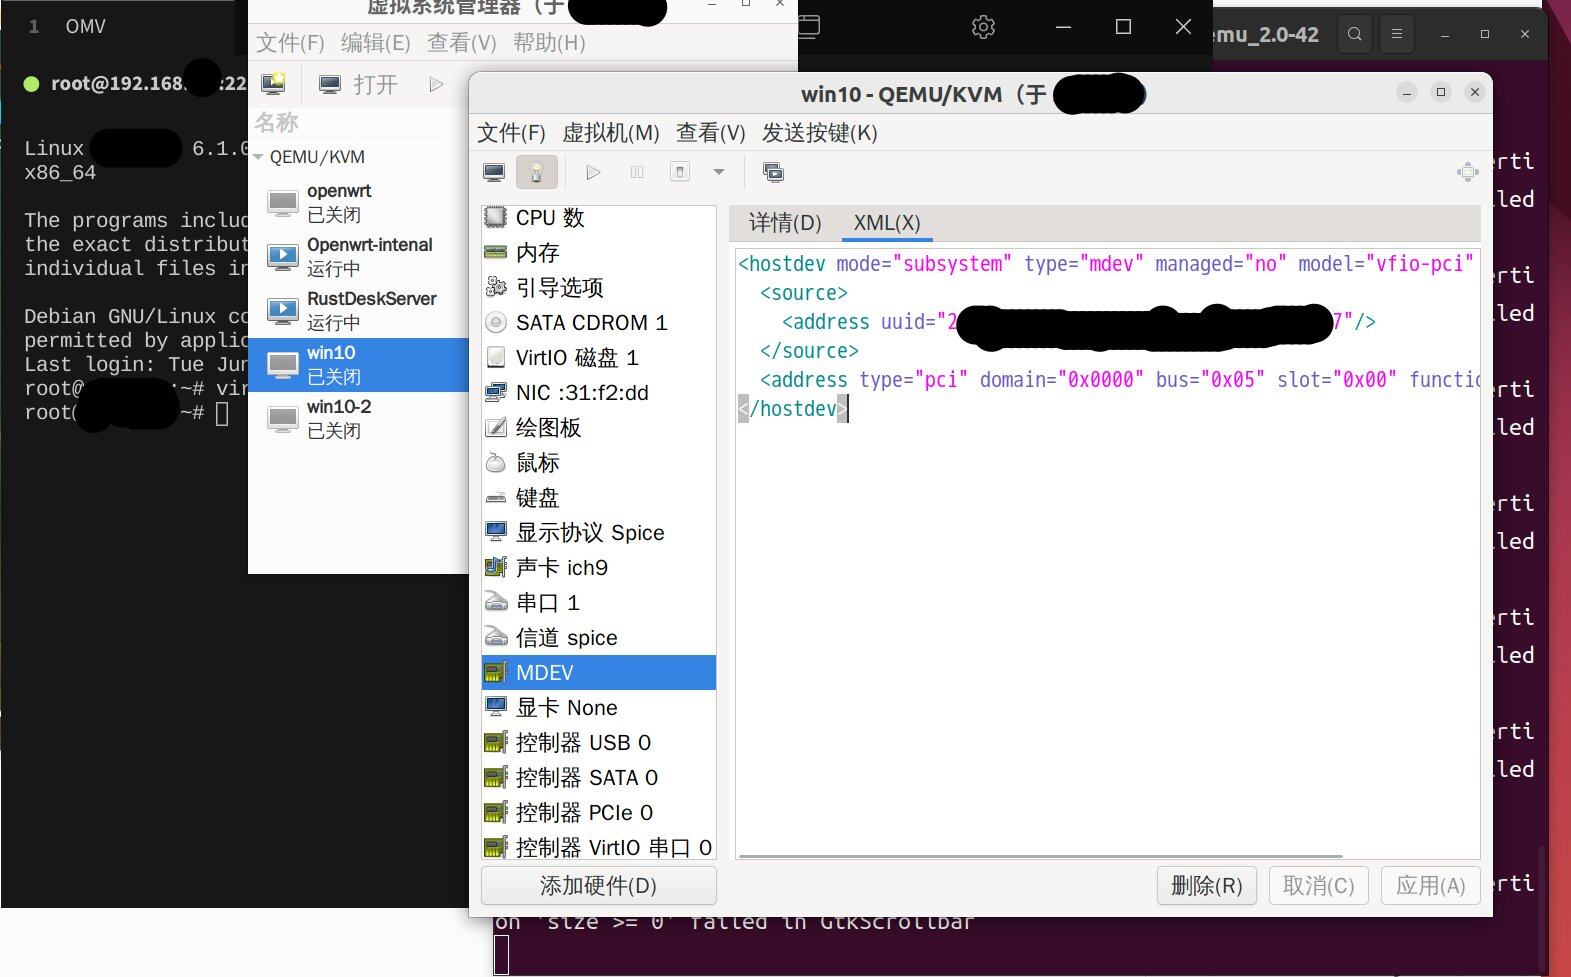Click 名称 column header in manager
This screenshot has height=977, width=1571.
(276, 123)
